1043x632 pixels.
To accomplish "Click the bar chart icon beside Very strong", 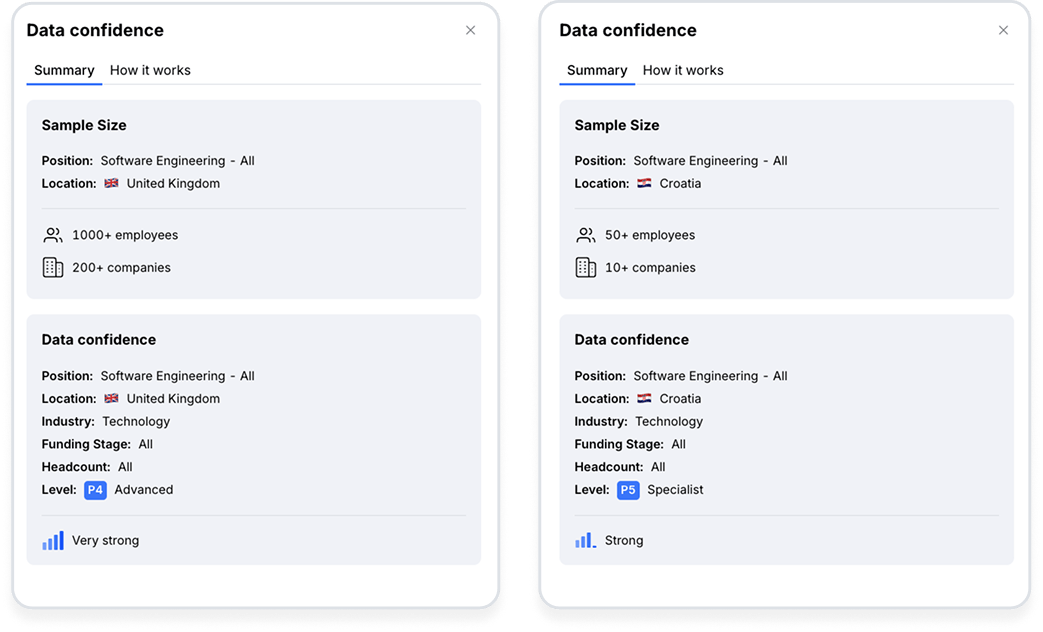I will click(x=51, y=540).
